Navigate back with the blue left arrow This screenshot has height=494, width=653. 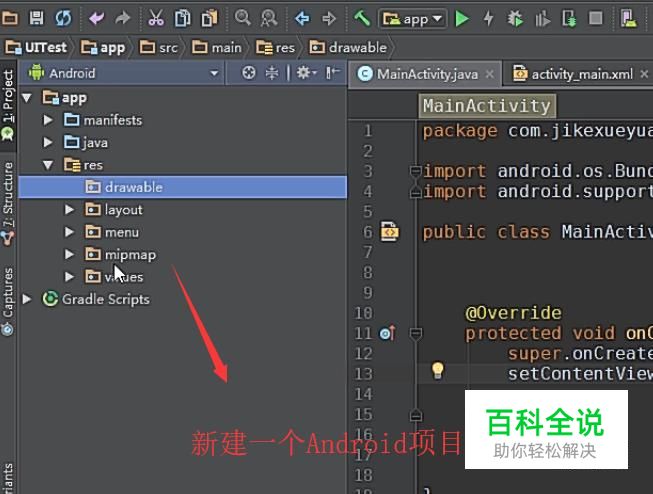tap(302, 18)
